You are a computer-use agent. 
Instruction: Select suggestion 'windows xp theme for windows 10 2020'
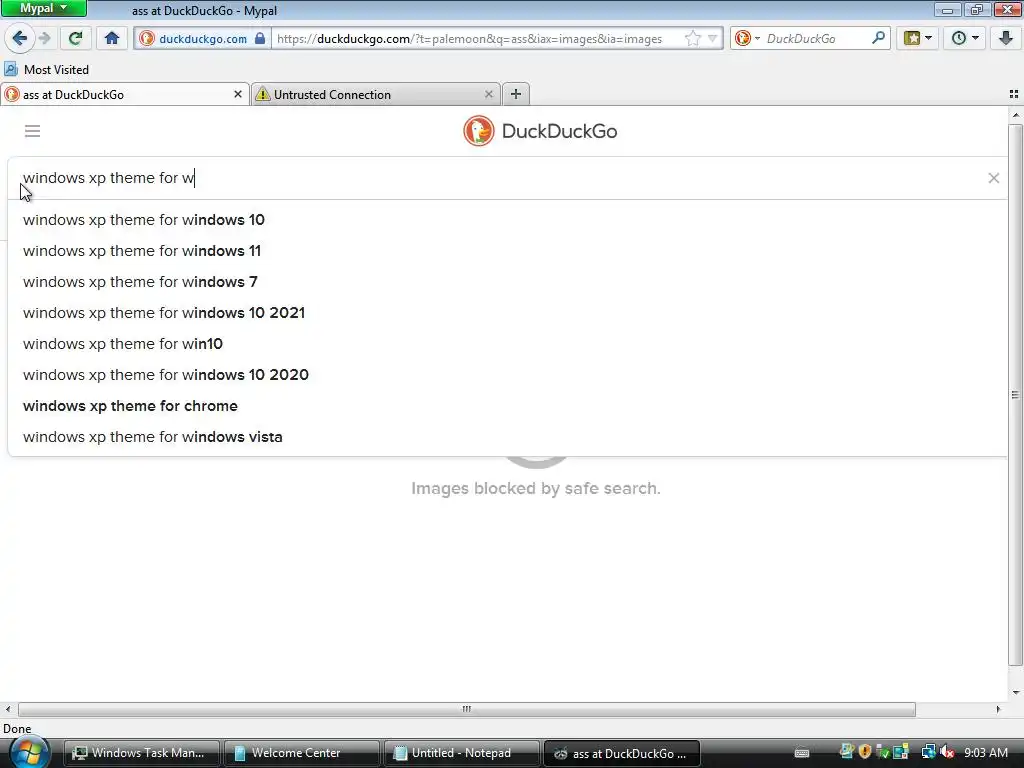(507, 375)
